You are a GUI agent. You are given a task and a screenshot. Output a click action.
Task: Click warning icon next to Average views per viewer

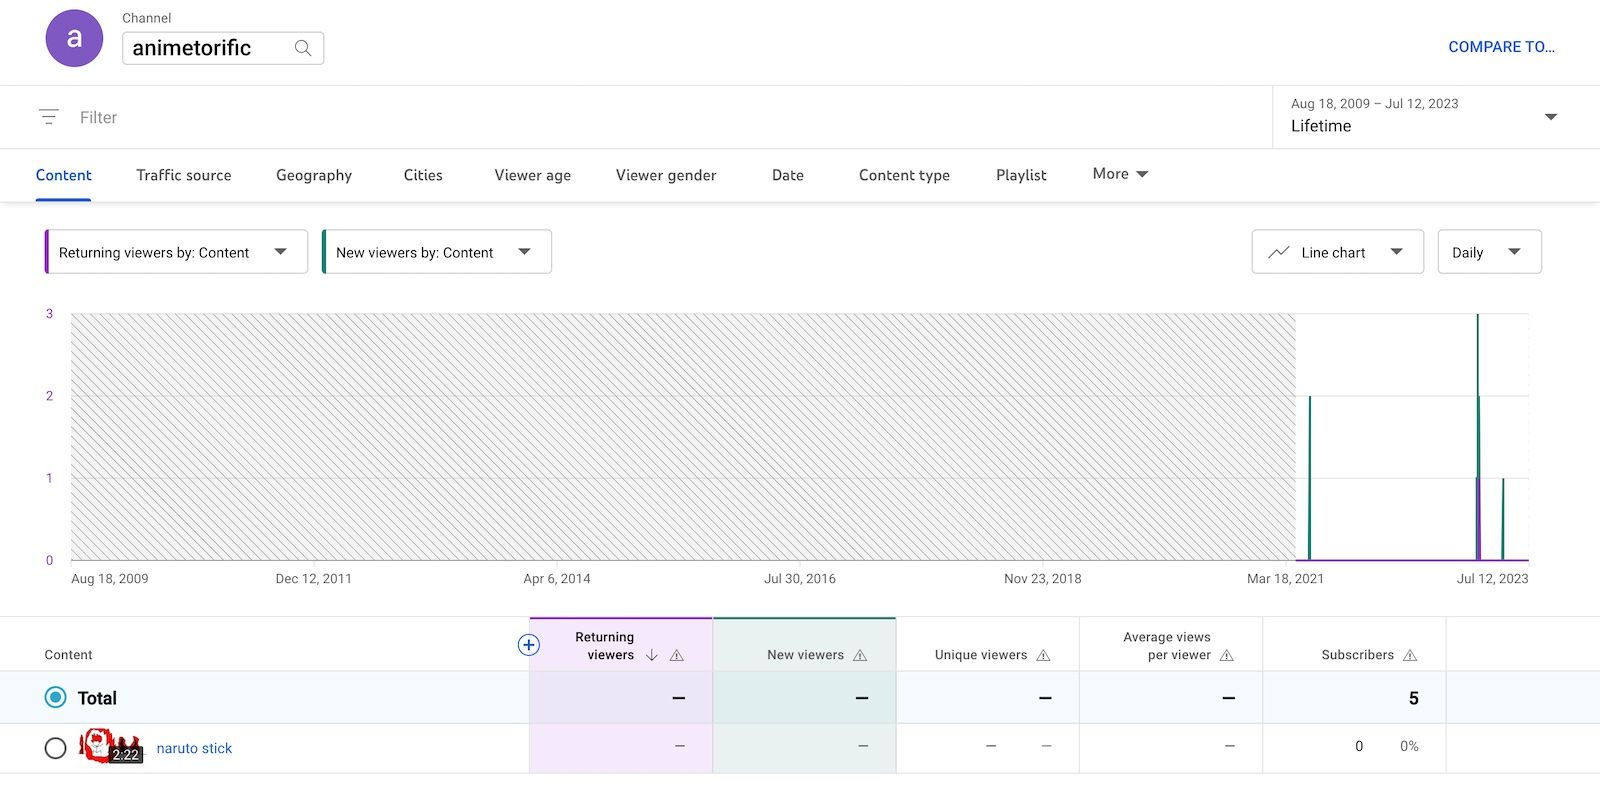1227,655
